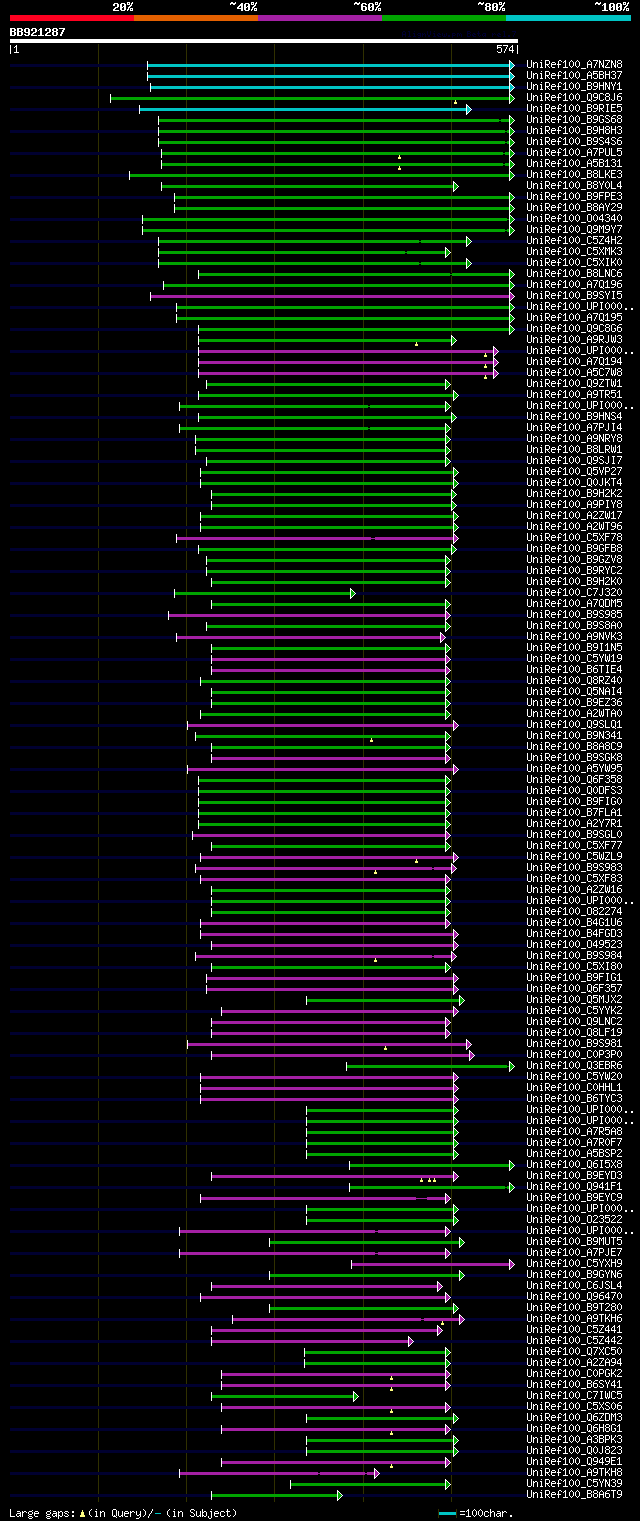Click the white query sequence bar
Image resolution: width=640 pixels, height=1521 pixels.
point(264,41)
